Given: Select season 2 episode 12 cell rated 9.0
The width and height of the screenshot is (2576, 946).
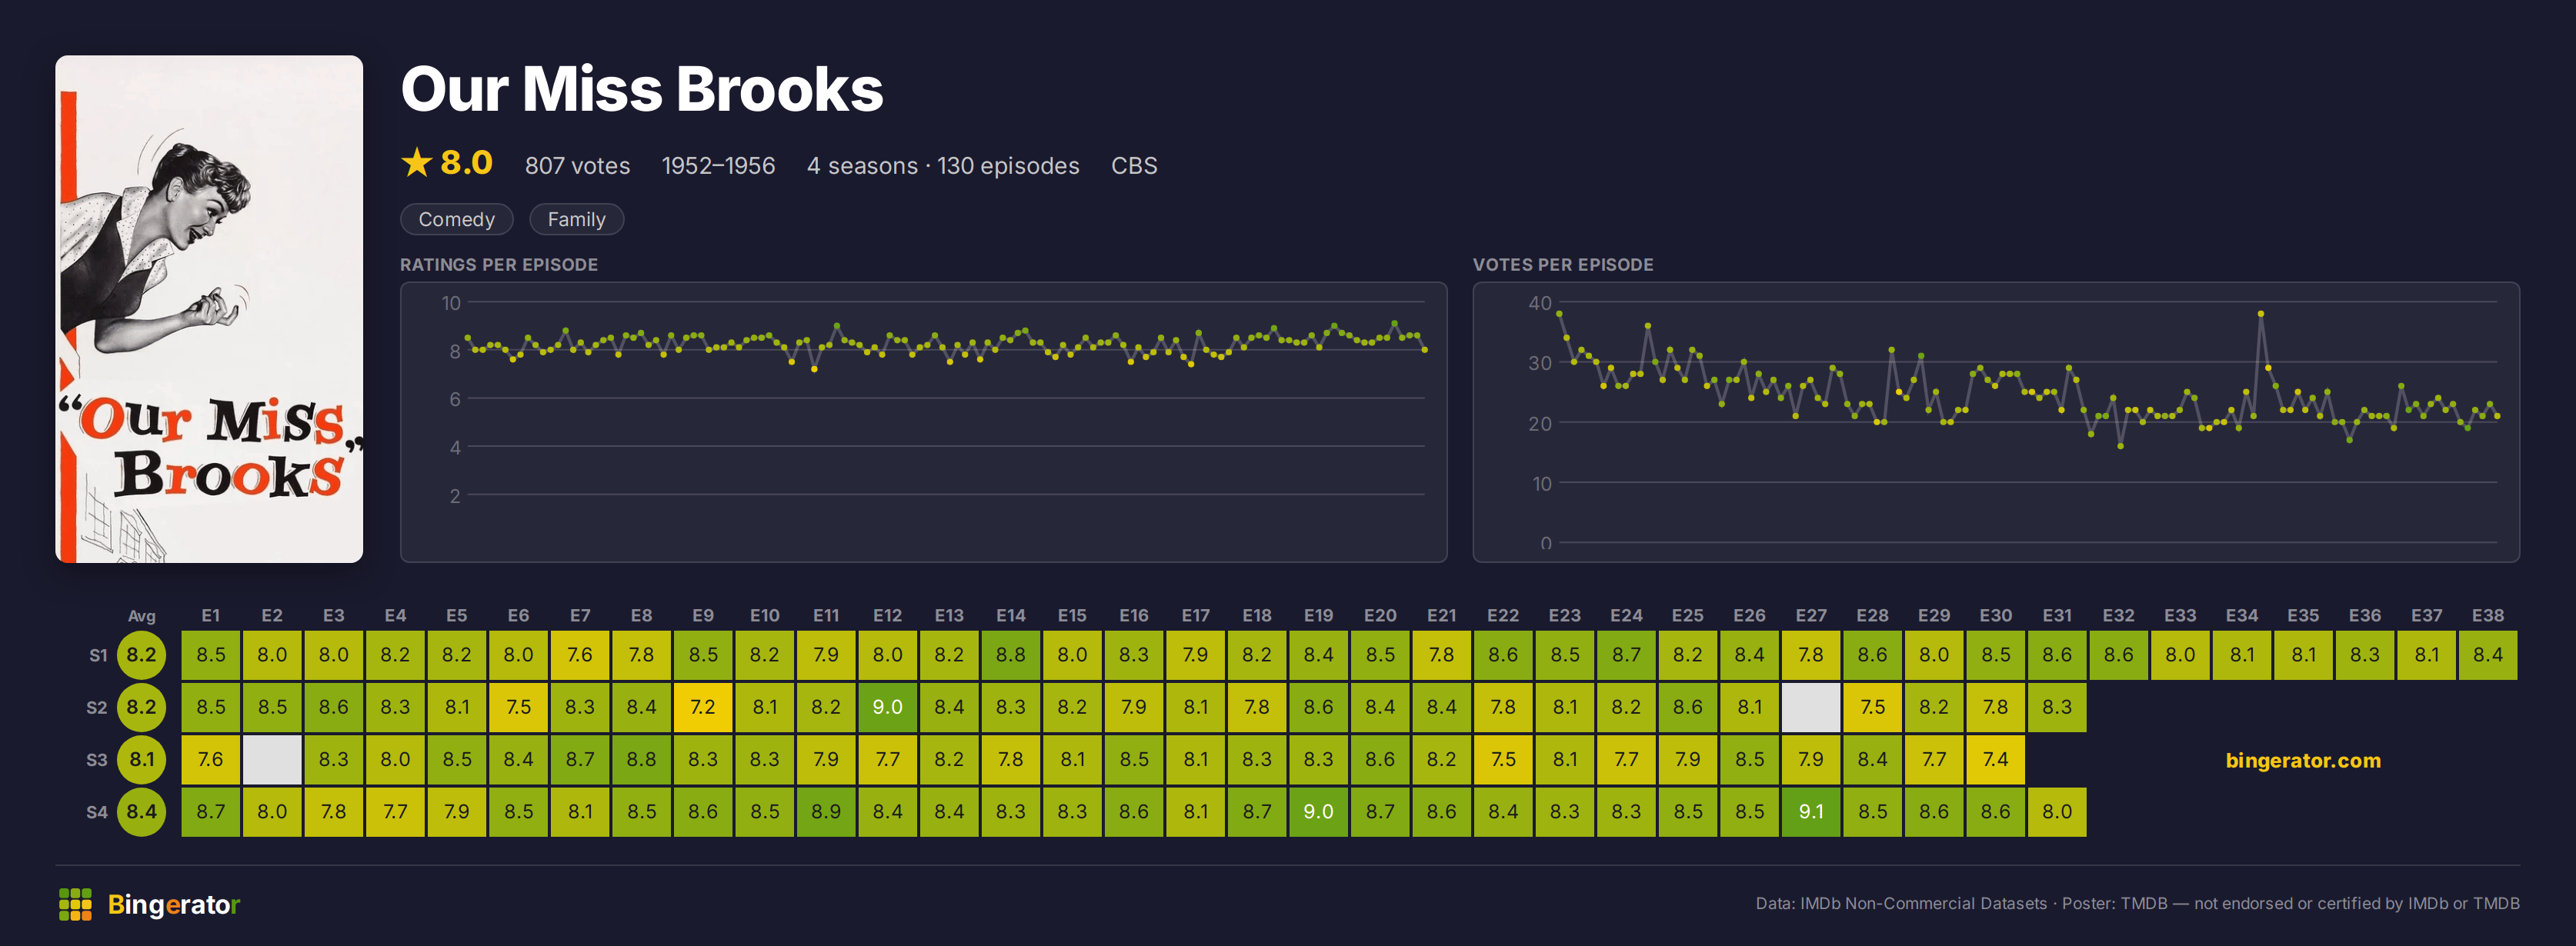Looking at the screenshot, I should click(x=887, y=707).
